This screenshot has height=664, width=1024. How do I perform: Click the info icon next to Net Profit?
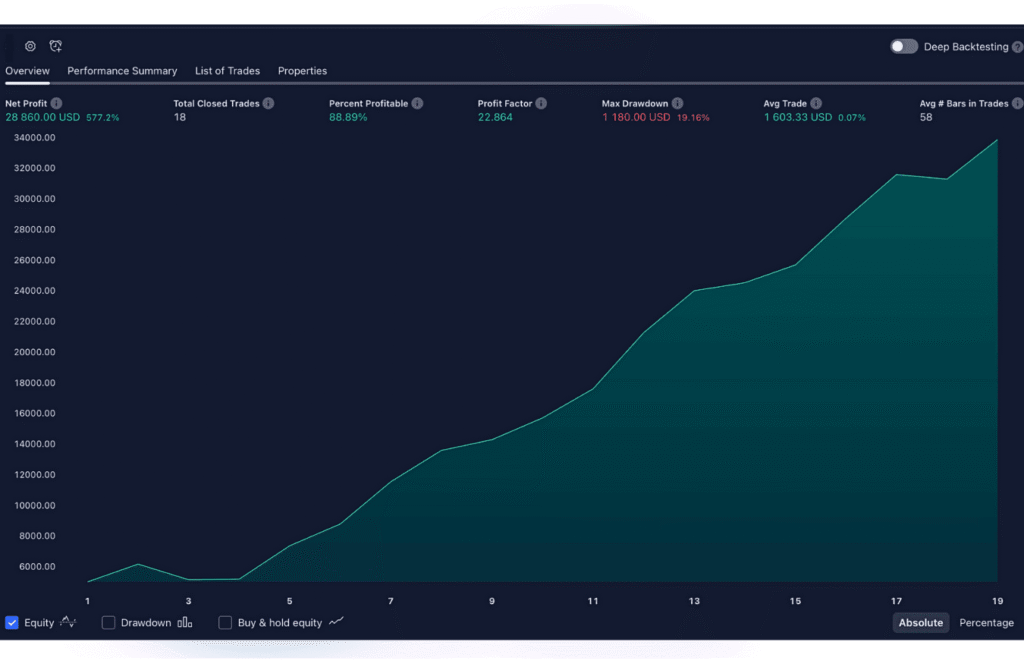click(57, 103)
